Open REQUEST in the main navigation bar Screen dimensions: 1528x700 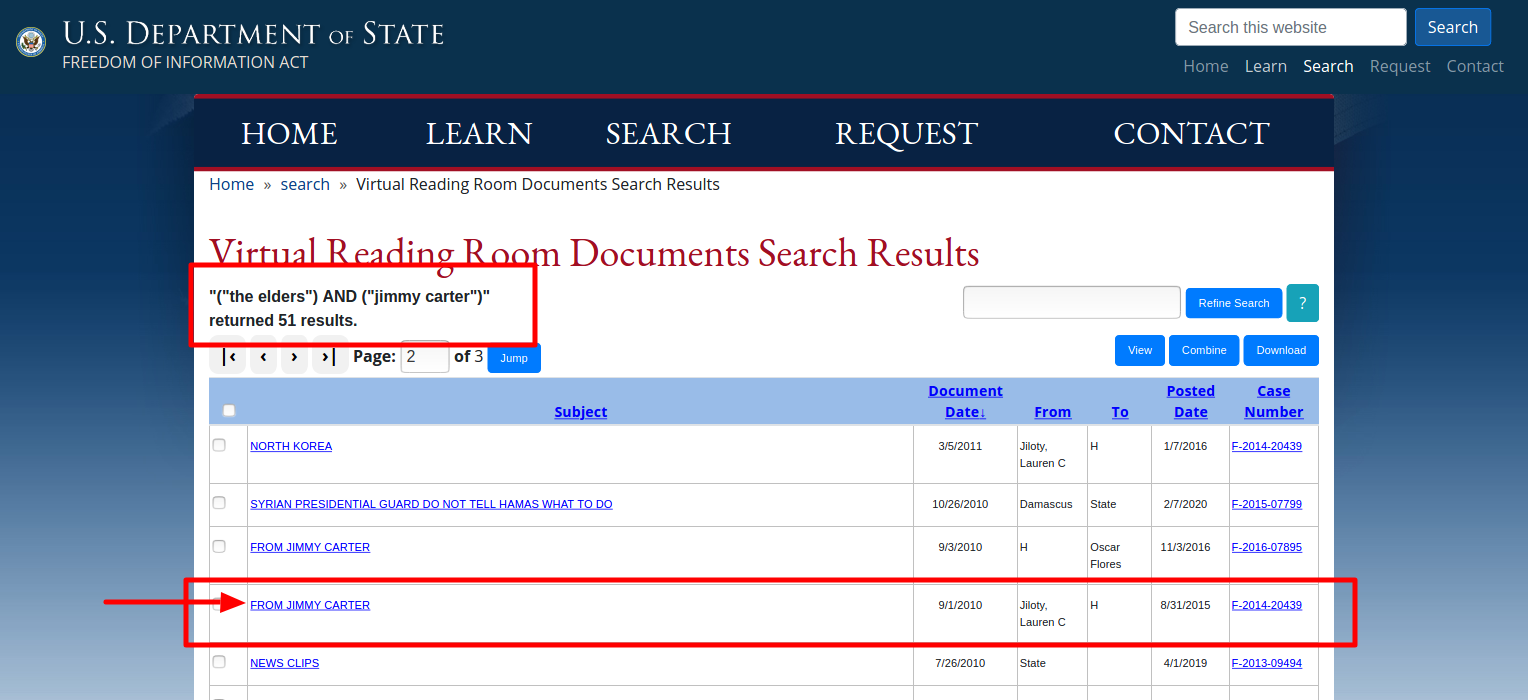coord(906,134)
